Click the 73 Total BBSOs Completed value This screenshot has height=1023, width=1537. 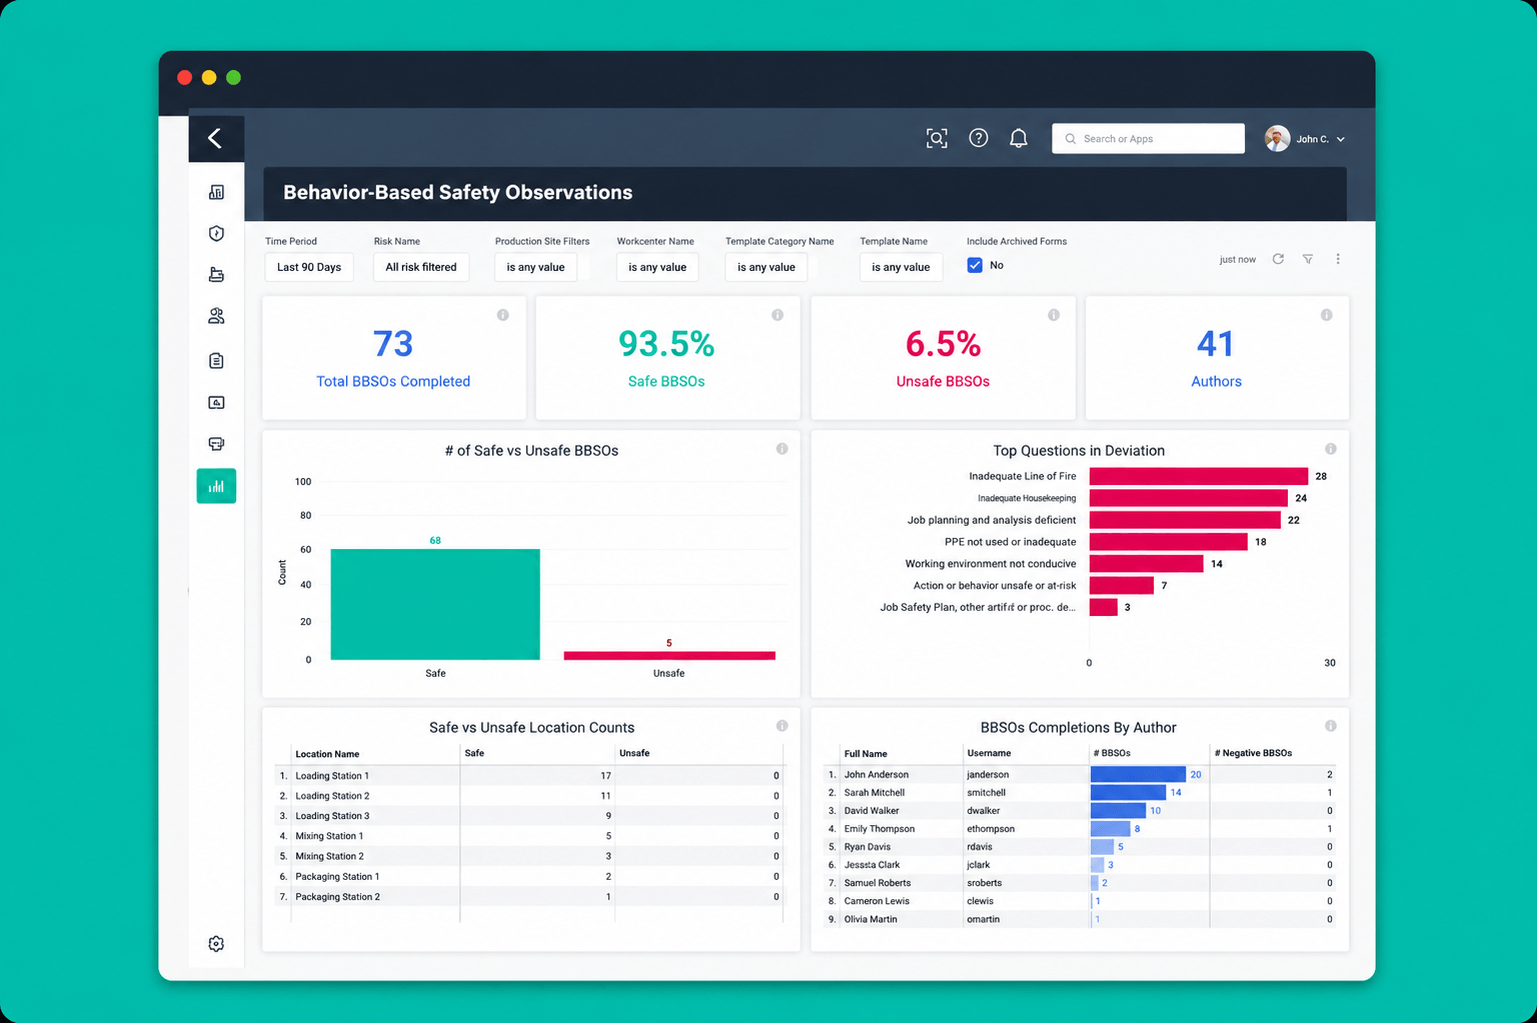[x=393, y=344]
